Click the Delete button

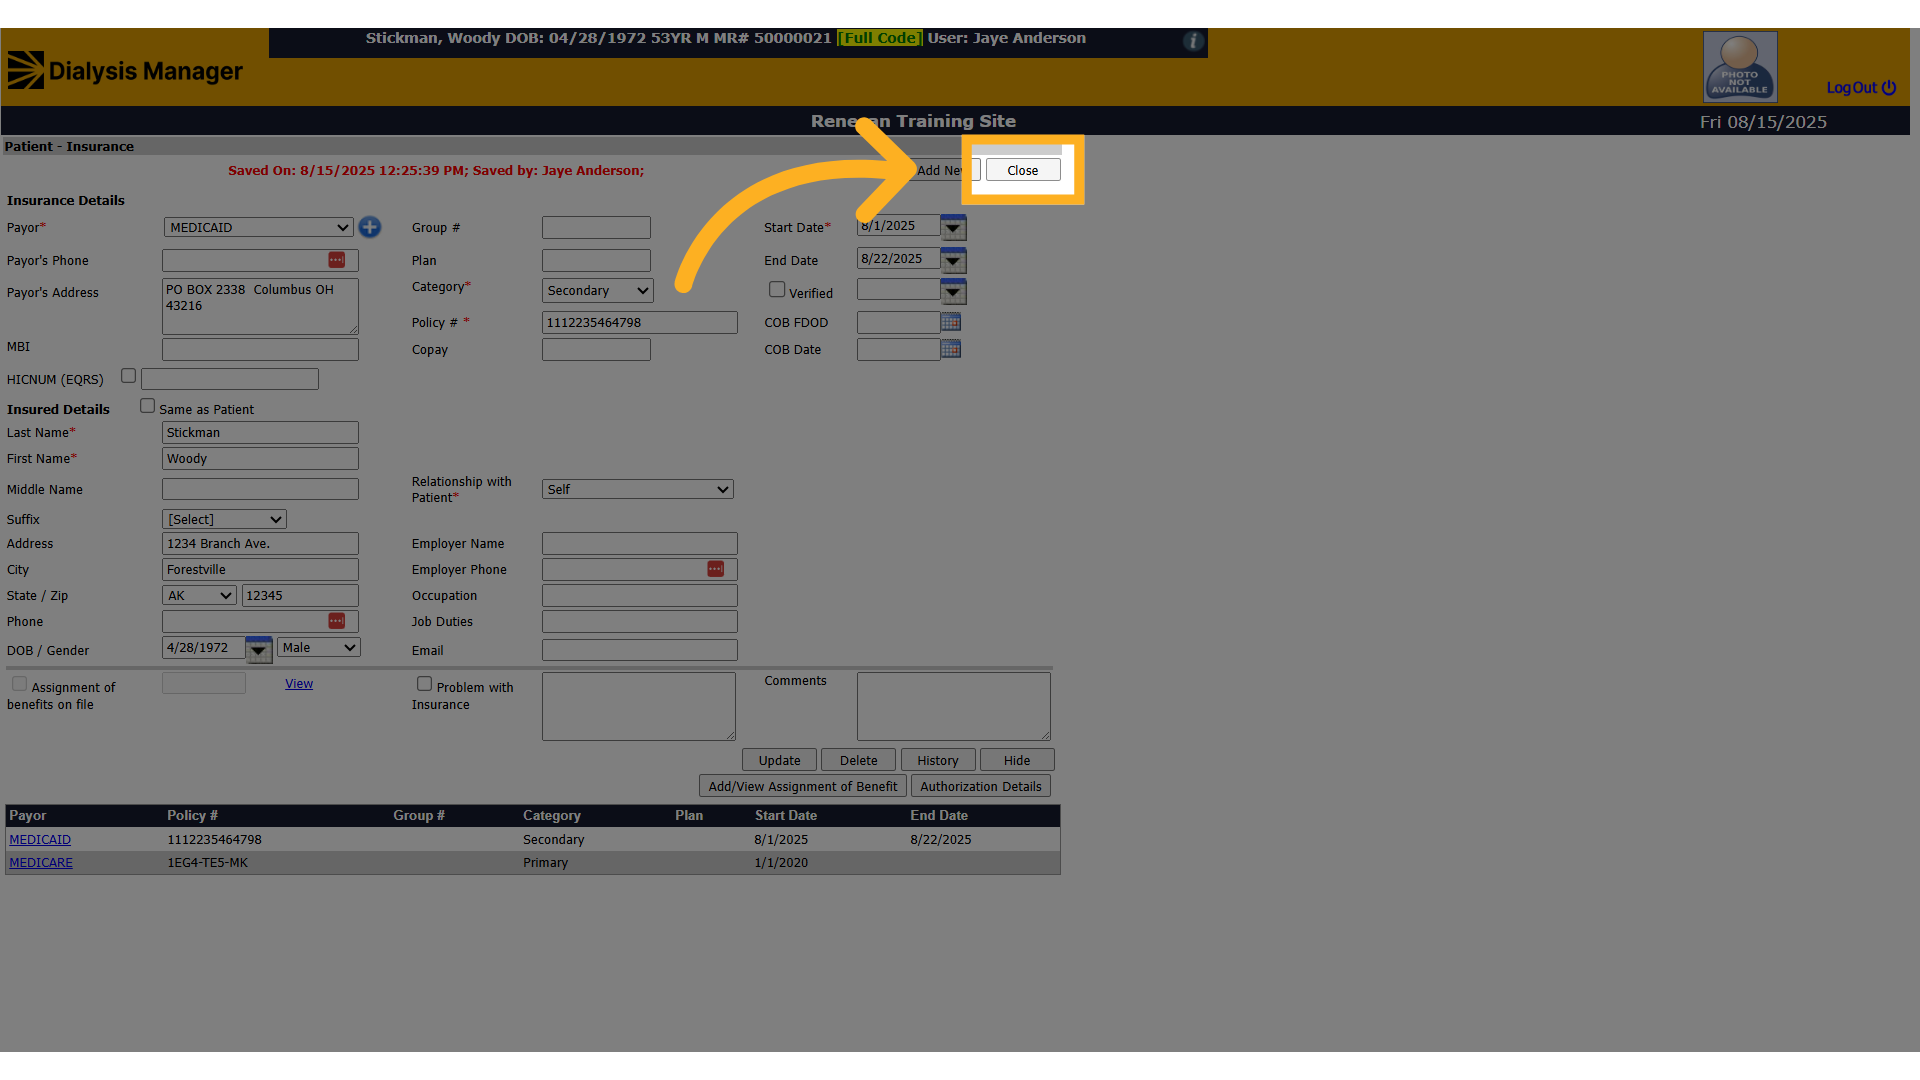(858, 760)
